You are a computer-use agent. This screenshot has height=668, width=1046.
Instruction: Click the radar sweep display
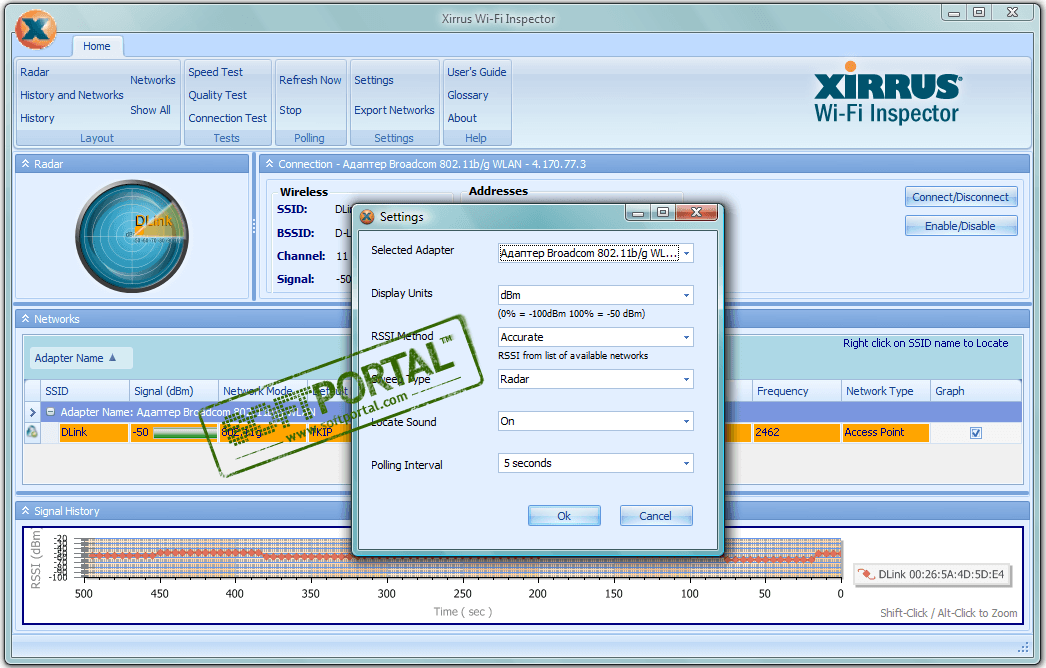point(132,236)
